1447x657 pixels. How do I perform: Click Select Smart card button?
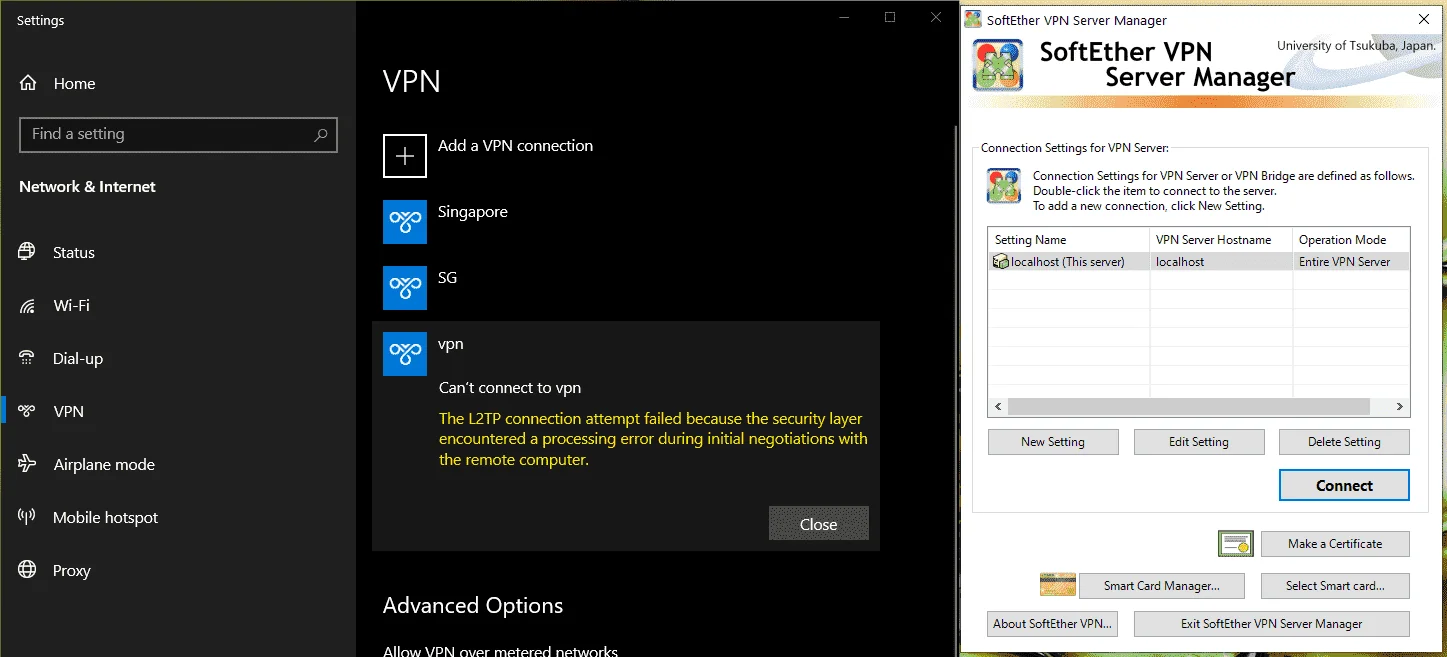pos(1335,586)
